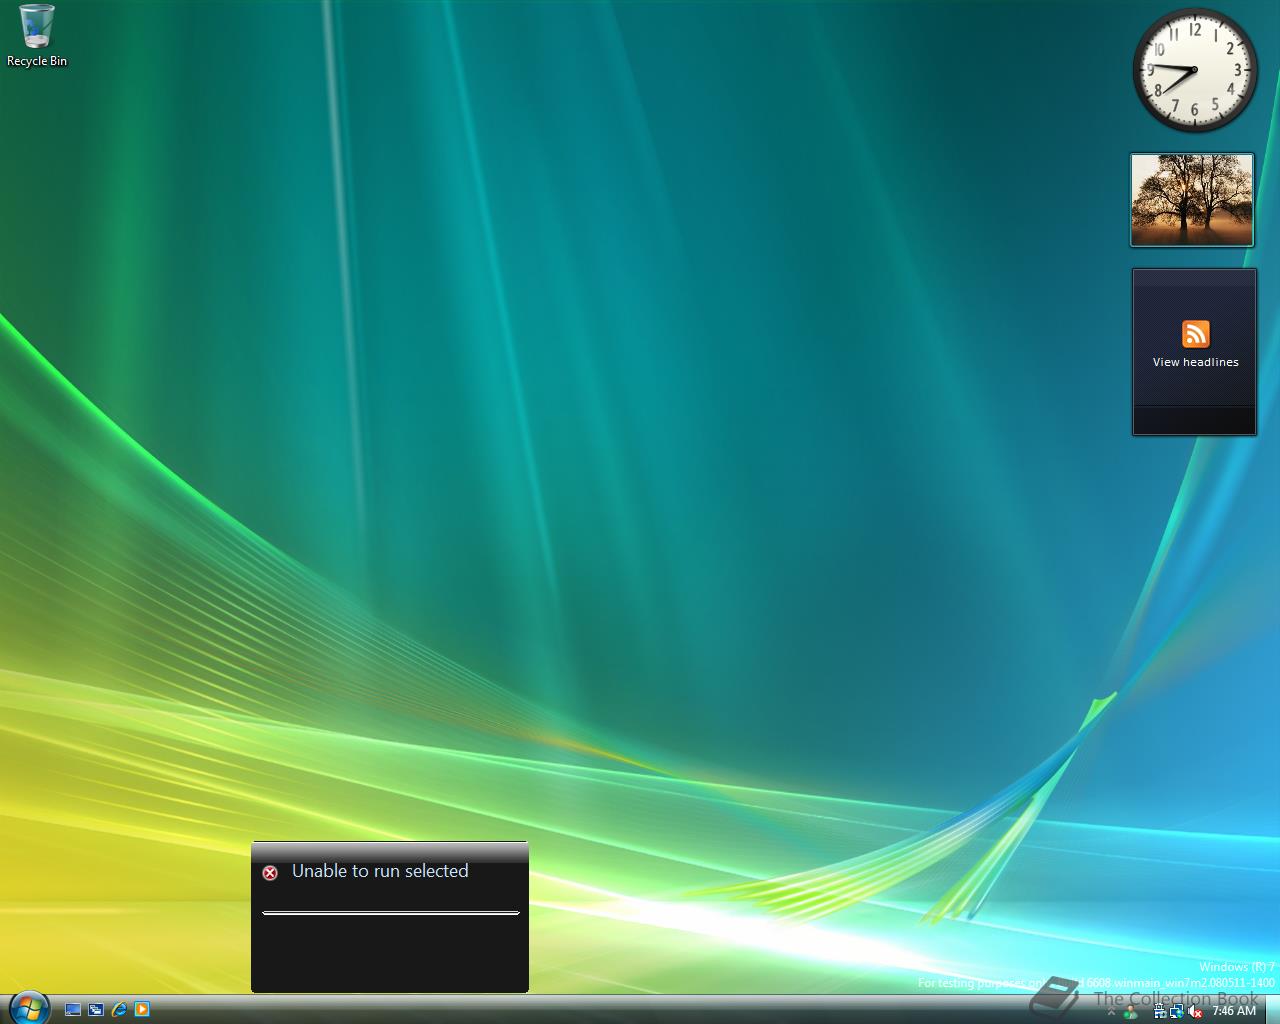
Task: Click the green user tray icon
Action: point(1130,1012)
